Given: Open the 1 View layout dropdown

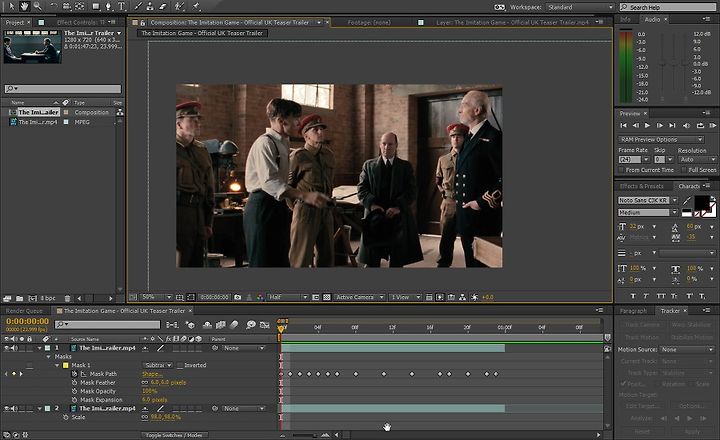Looking at the screenshot, I should coord(405,297).
